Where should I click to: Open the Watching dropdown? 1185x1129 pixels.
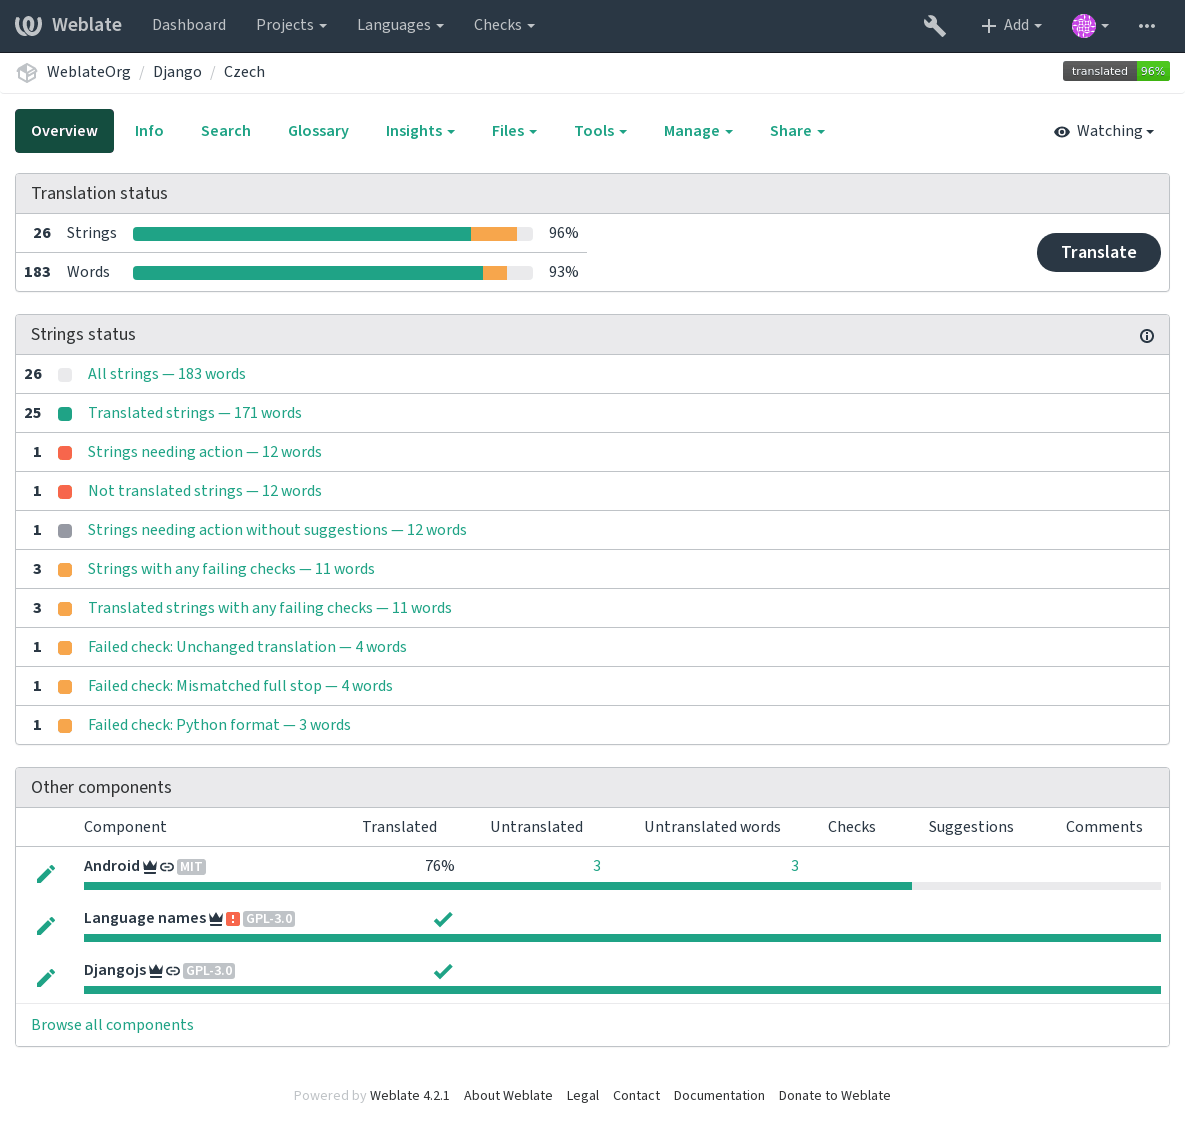(x=1104, y=131)
